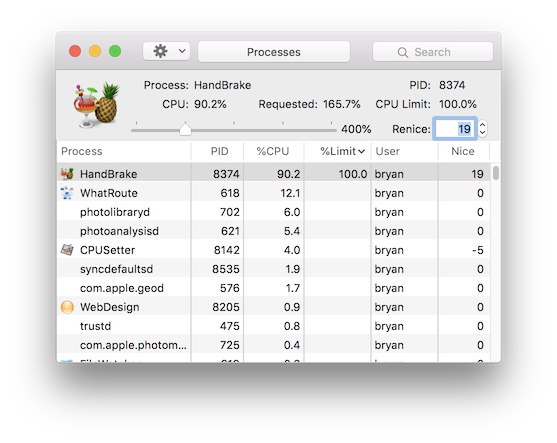Image resolution: width=557 pixels, height=443 pixels.
Task: Click the Renice stepper arrows
Action: (x=482, y=129)
